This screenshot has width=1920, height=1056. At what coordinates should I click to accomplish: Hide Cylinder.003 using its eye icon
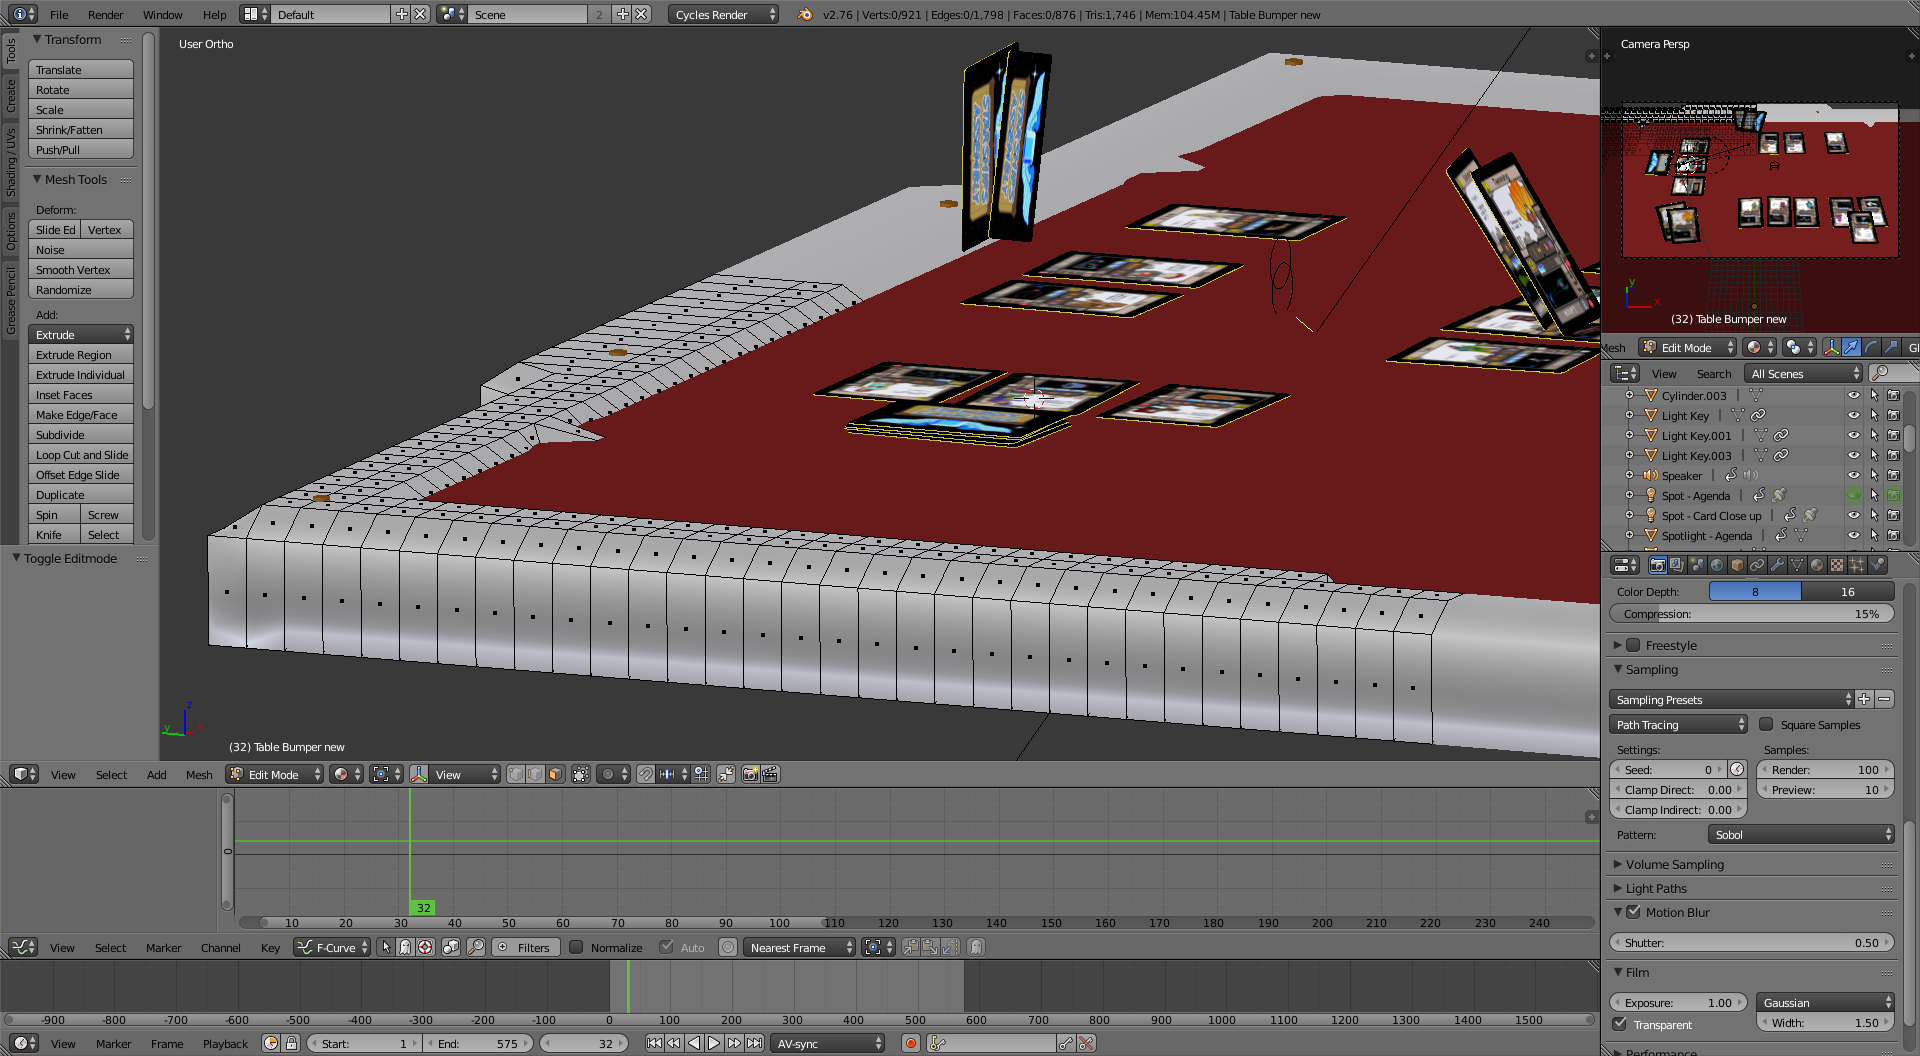click(x=1853, y=395)
